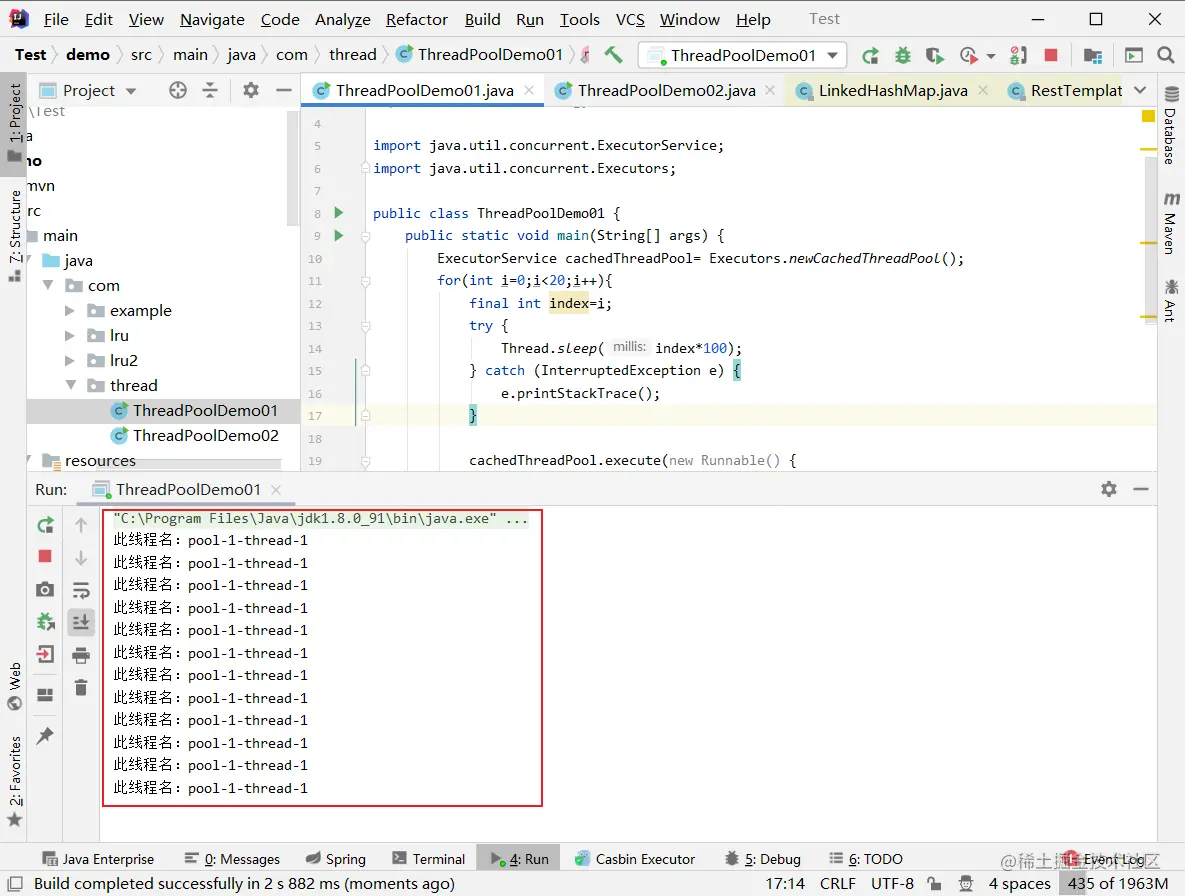Run ThreadPoolDemo01 using the toolbar rerun icon
Screen dimensions: 1185x896
click(871, 55)
